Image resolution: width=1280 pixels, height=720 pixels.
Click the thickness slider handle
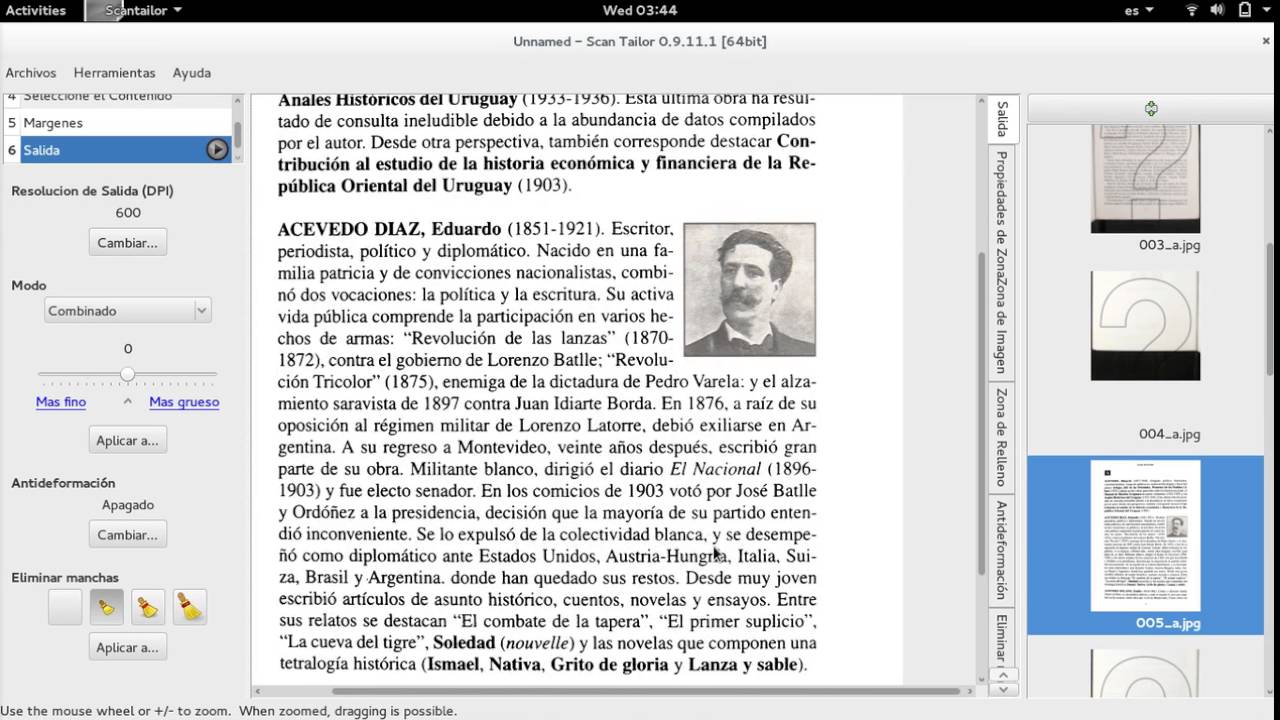[x=127, y=375]
